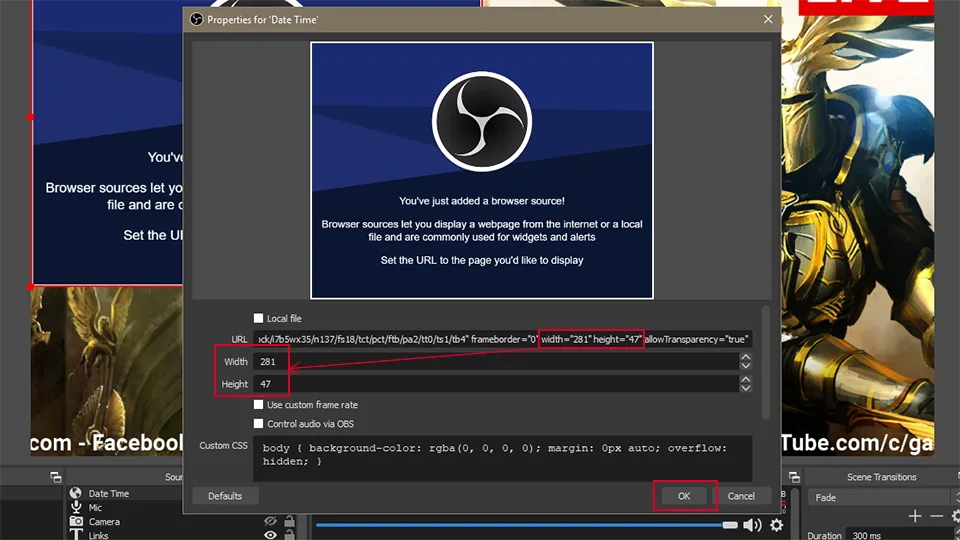Click the browser source preview in dialog
This screenshot has width=960, height=540.
pyautogui.click(x=482, y=170)
